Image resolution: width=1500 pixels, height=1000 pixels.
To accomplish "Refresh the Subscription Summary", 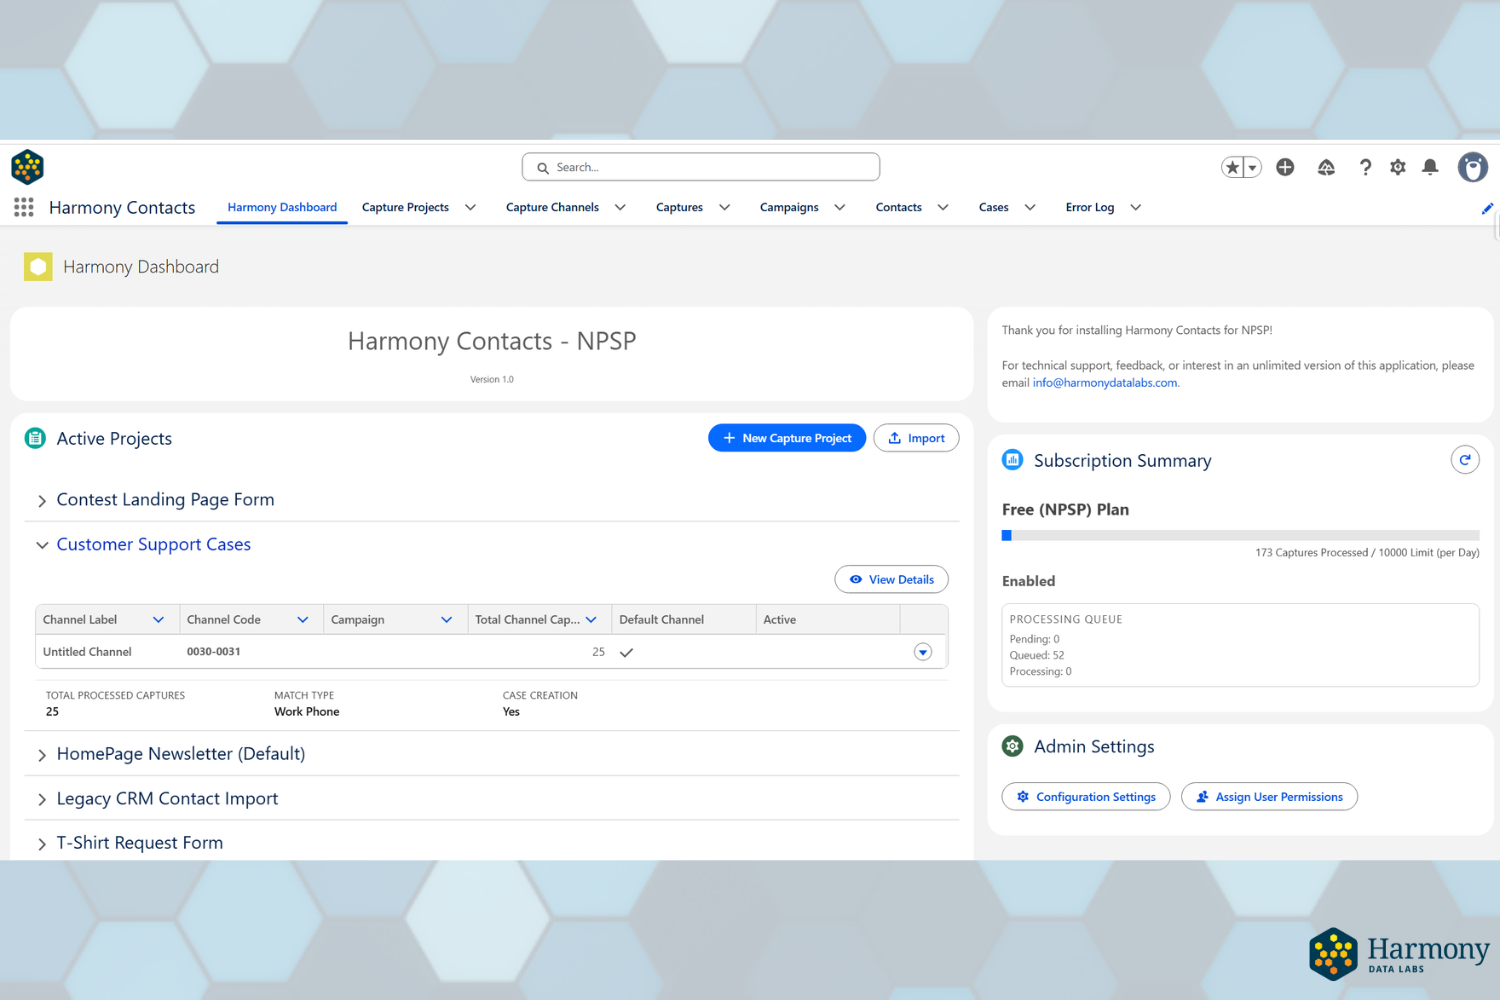I will coord(1465,460).
